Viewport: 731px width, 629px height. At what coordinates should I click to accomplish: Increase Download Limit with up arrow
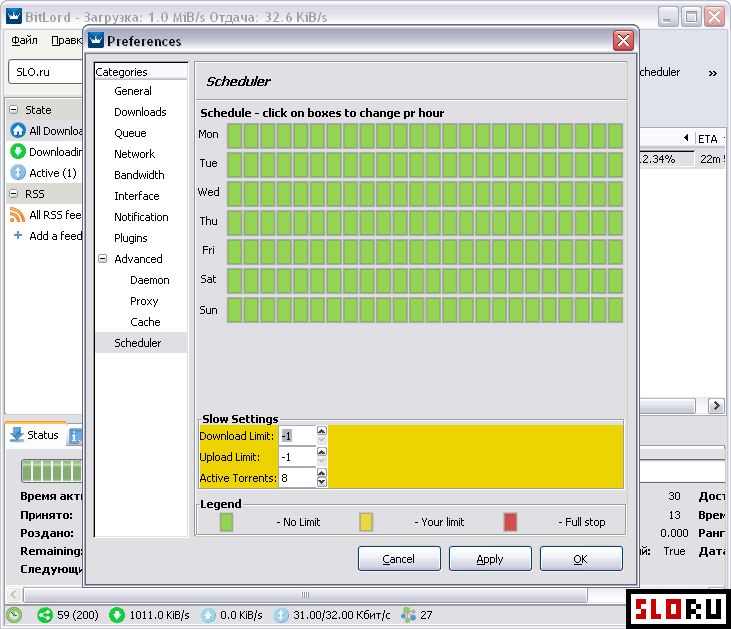tap(322, 430)
